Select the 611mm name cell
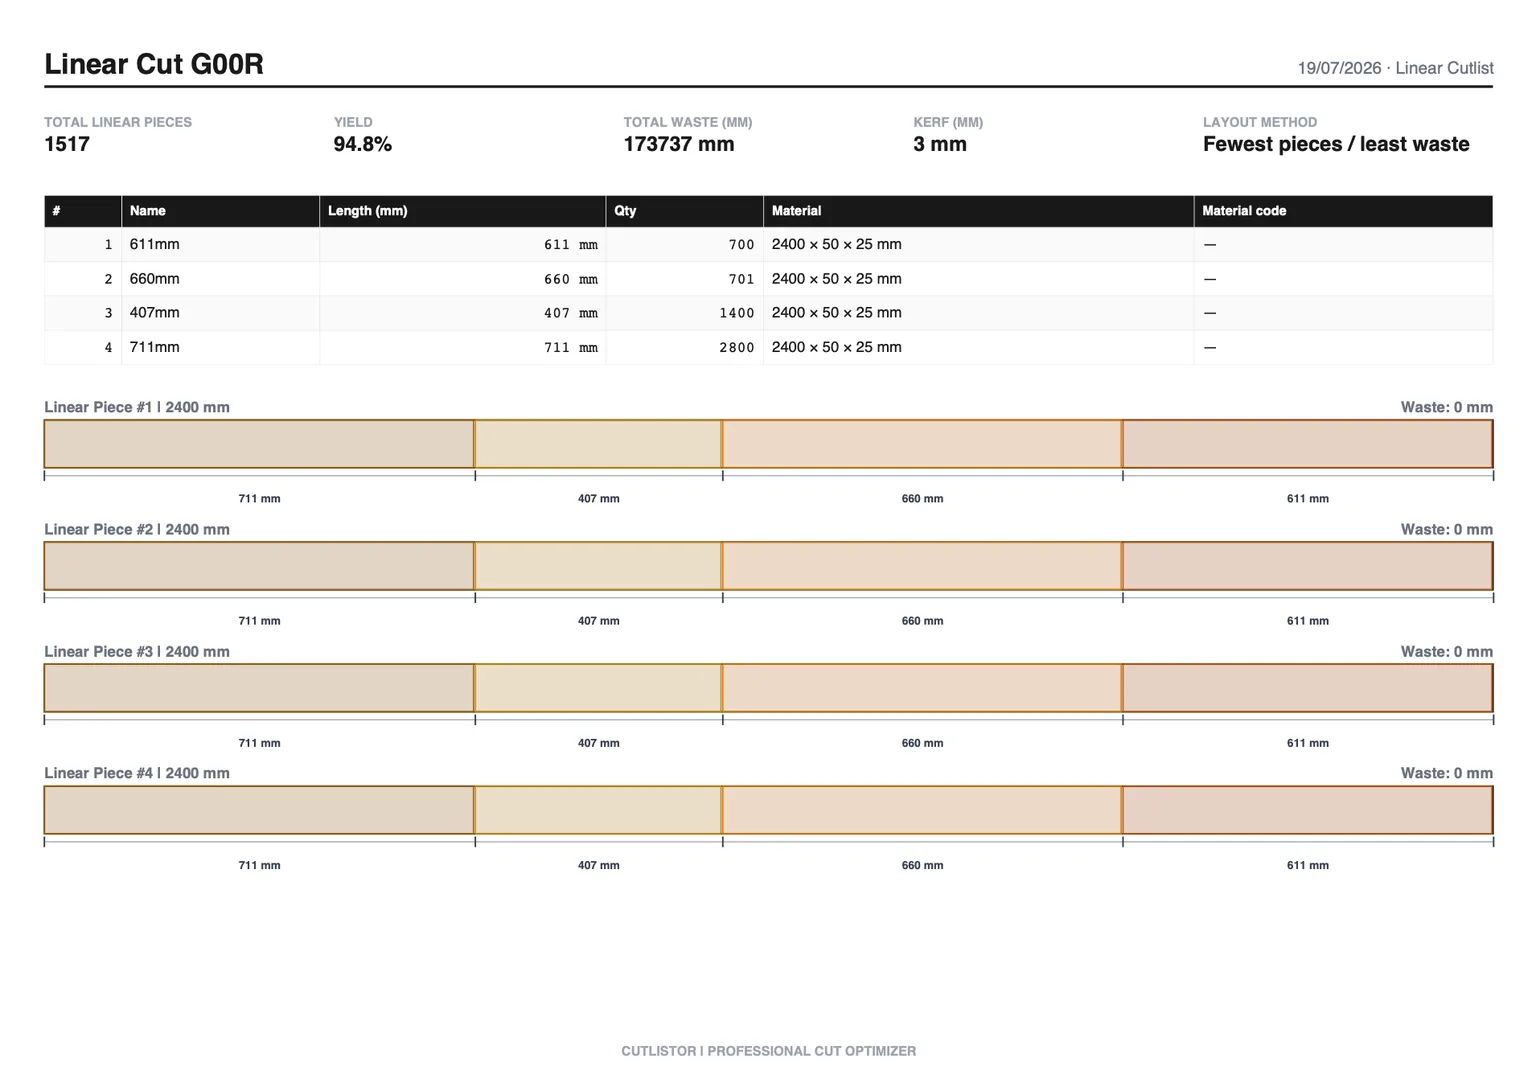This screenshot has height=1082, width=1536. pos(220,244)
